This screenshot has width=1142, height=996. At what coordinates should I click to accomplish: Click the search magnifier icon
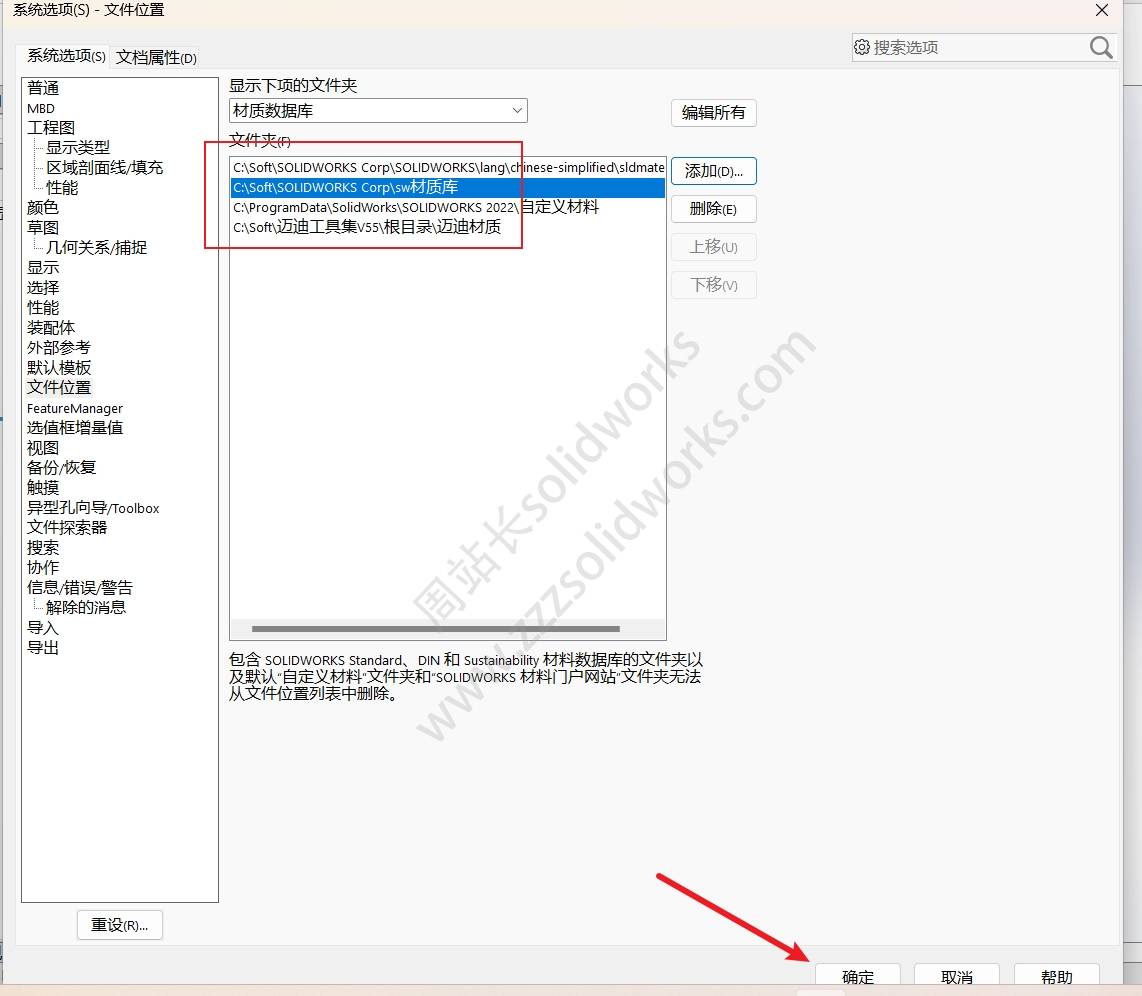click(x=1100, y=47)
